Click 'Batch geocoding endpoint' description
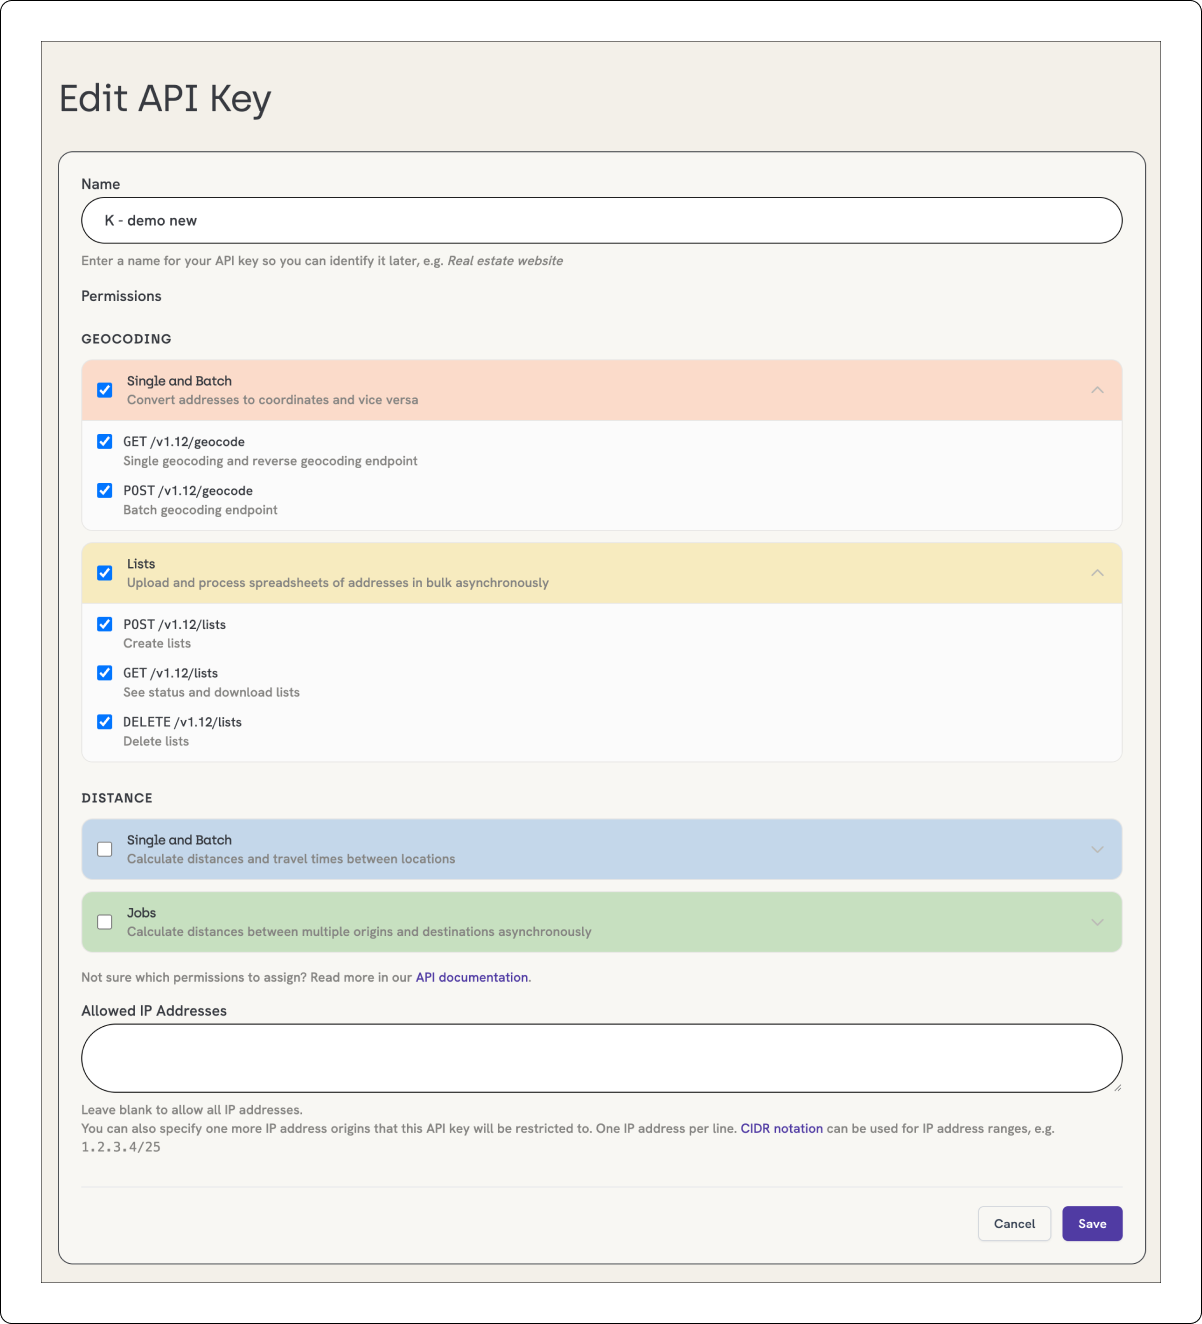Image resolution: width=1202 pixels, height=1324 pixels. [x=200, y=510]
